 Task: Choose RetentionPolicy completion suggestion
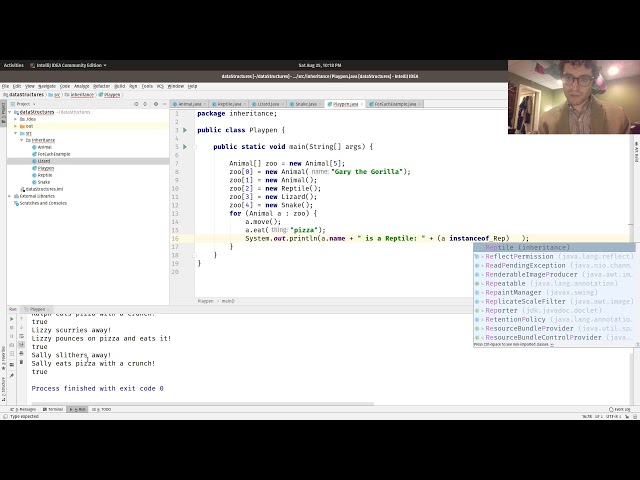pos(554,320)
